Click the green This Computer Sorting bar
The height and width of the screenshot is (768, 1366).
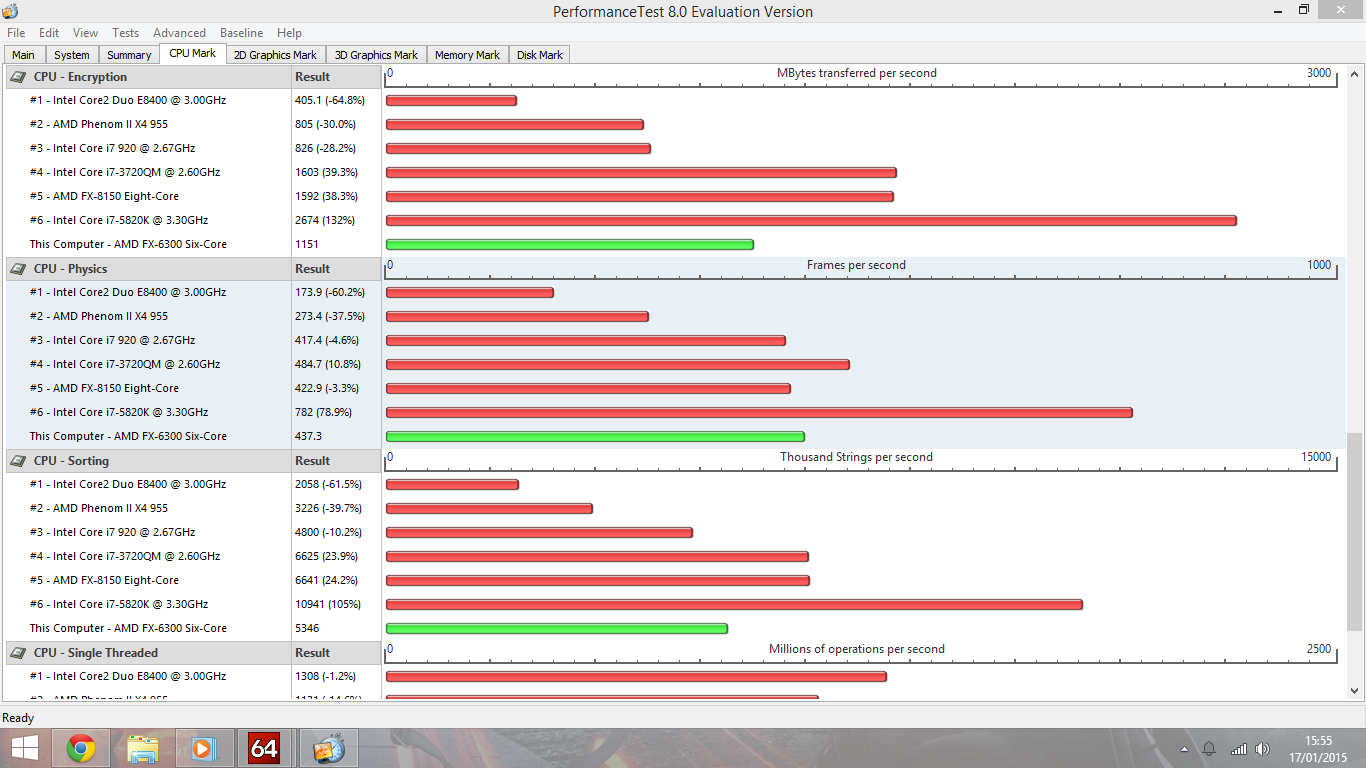(556, 628)
